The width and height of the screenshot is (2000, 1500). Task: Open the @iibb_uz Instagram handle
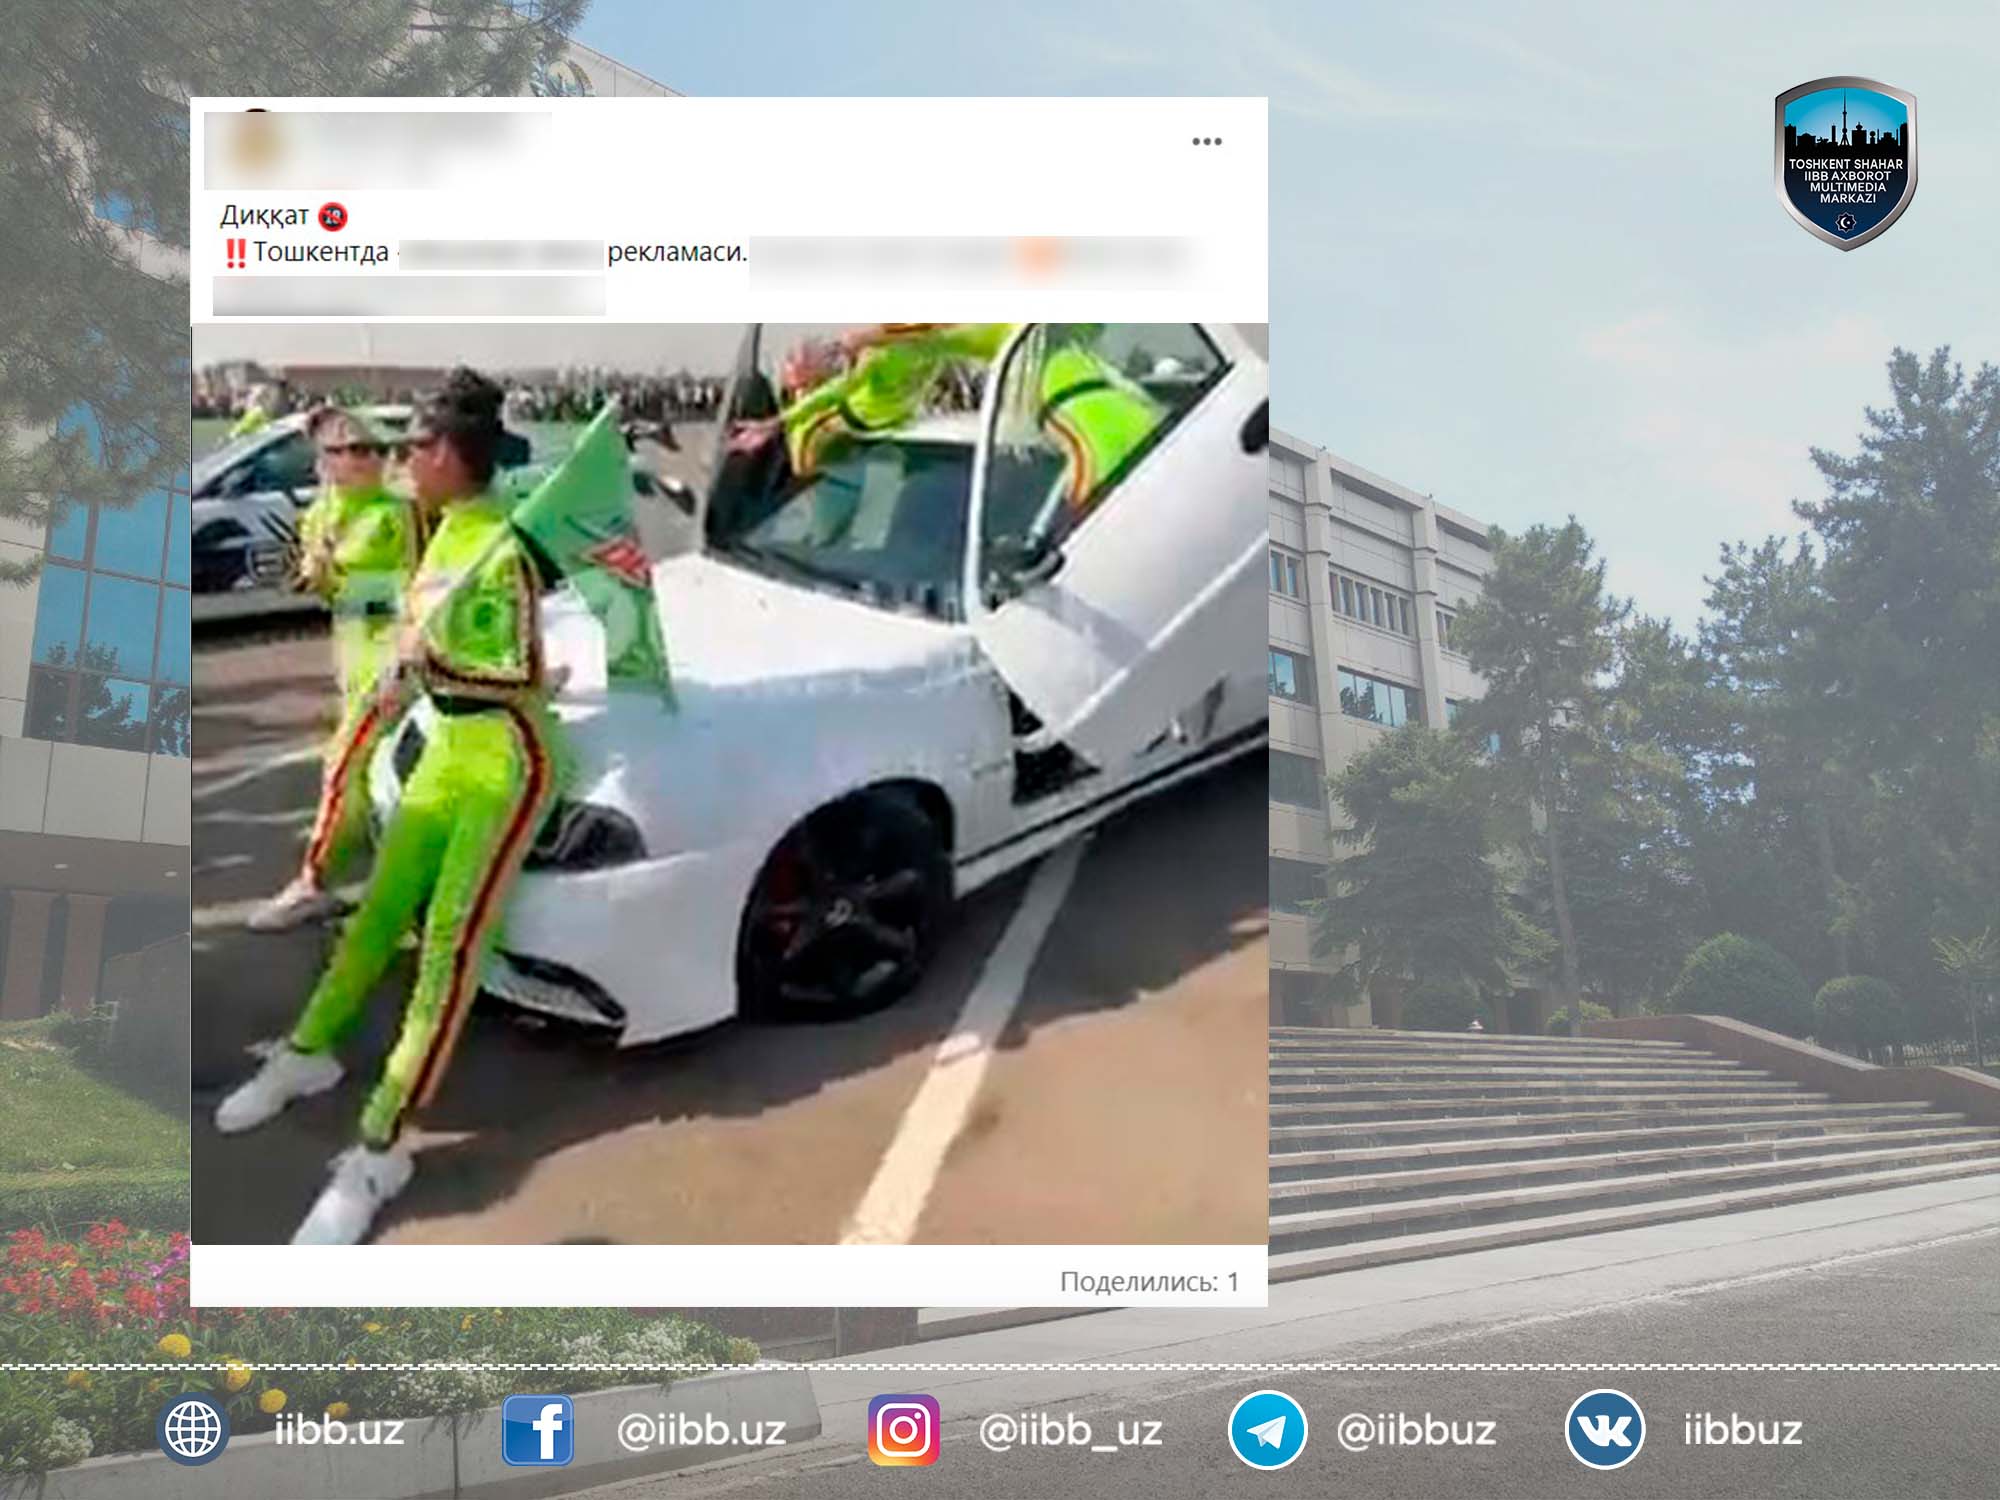[1070, 1430]
